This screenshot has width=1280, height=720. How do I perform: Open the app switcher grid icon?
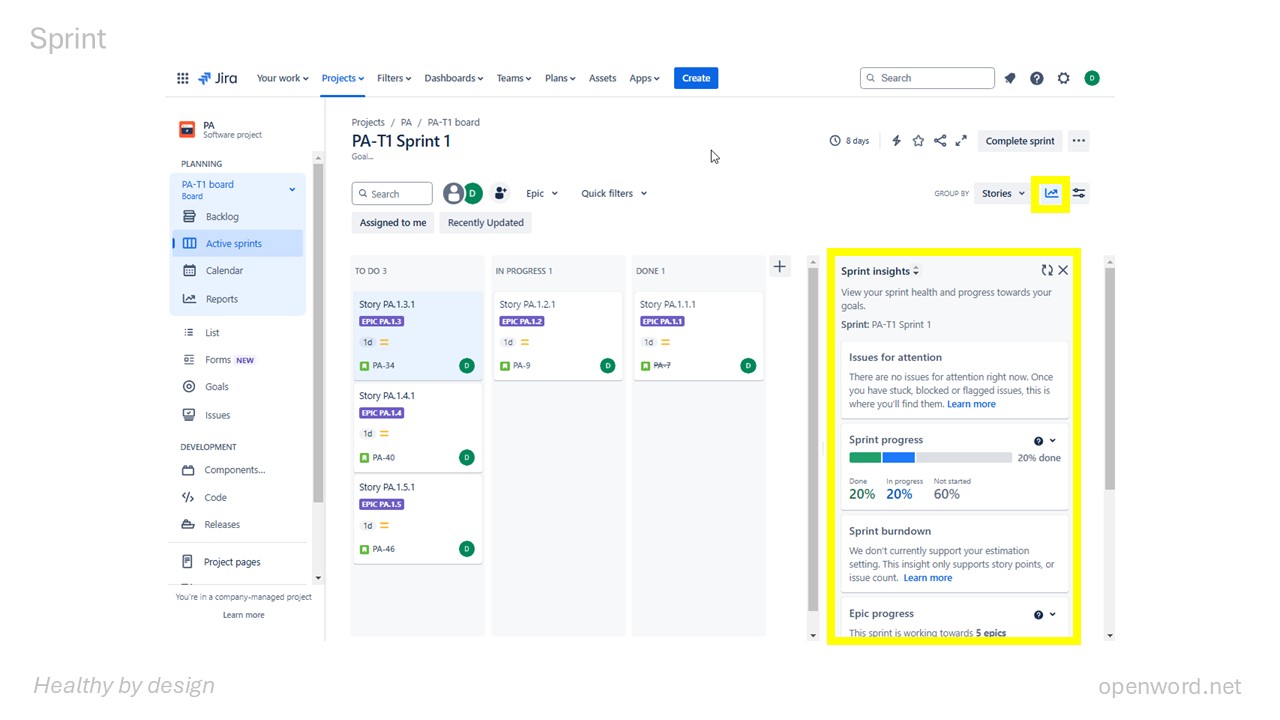(x=182, y=78)
